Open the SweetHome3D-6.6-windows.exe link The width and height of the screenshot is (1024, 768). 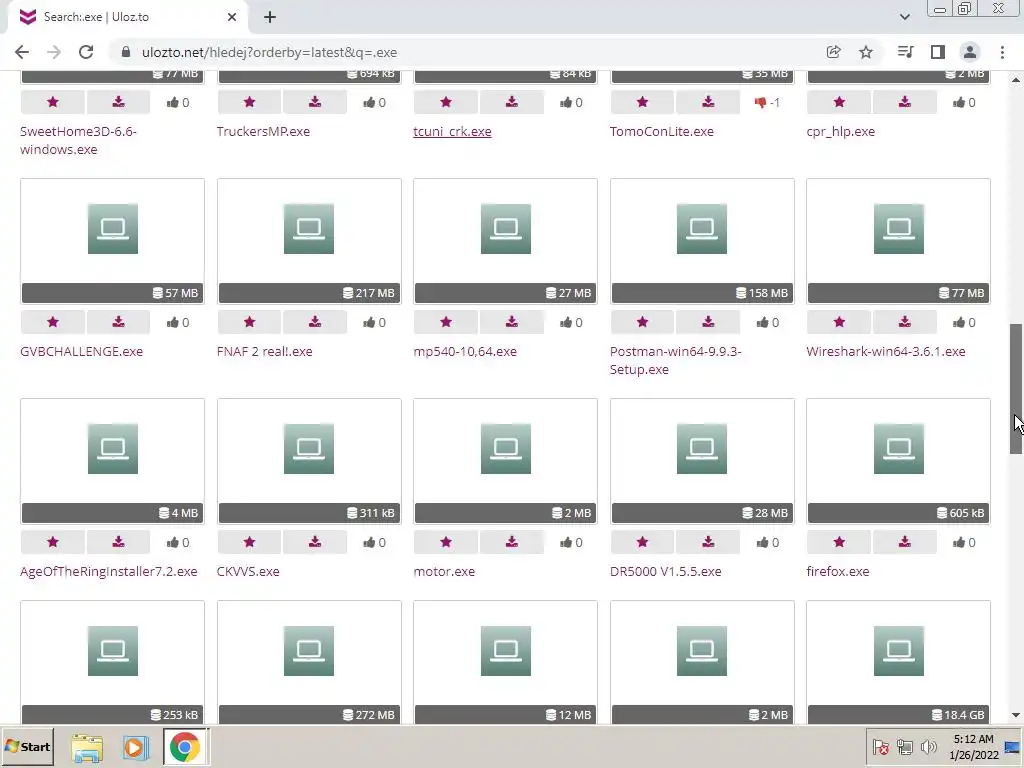pos(78,140)
